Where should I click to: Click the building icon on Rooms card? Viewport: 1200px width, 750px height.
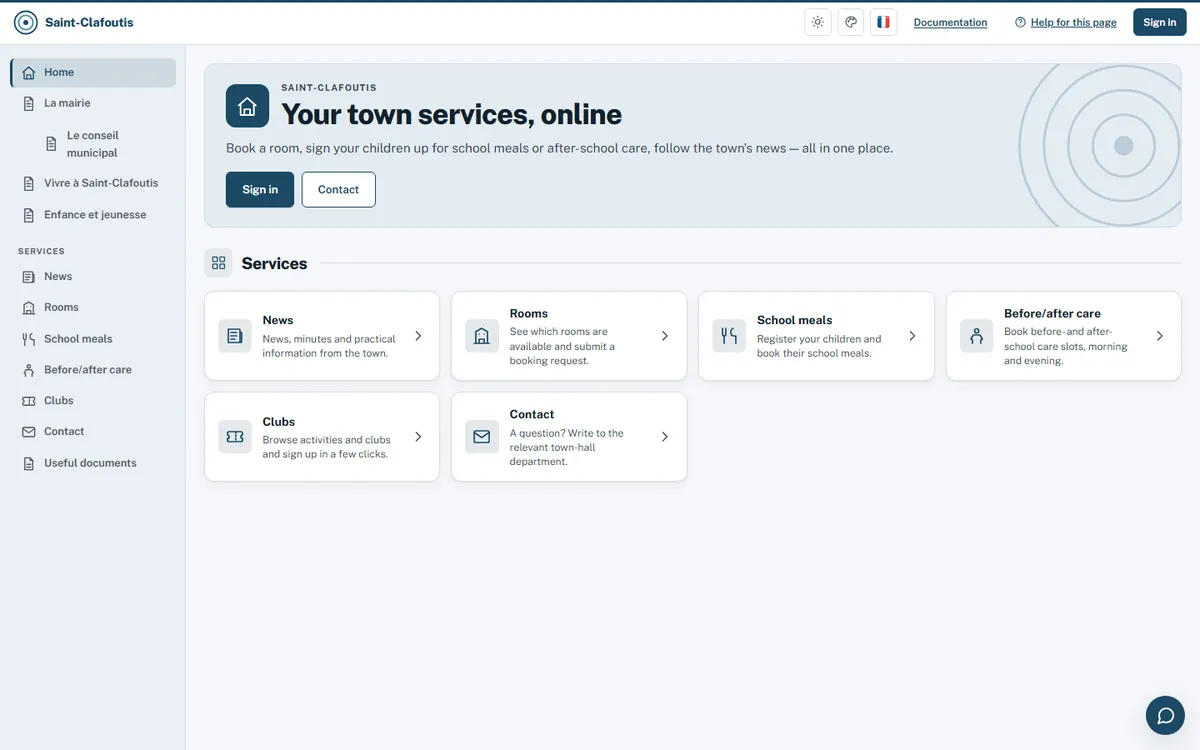[x=482, y=336]
